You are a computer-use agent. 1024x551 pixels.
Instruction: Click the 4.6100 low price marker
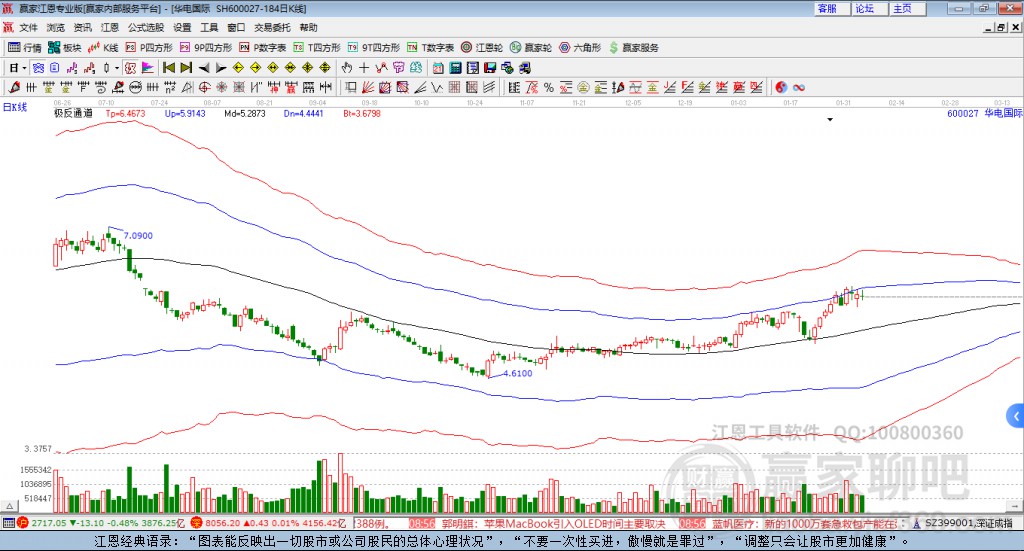point(516,373)
